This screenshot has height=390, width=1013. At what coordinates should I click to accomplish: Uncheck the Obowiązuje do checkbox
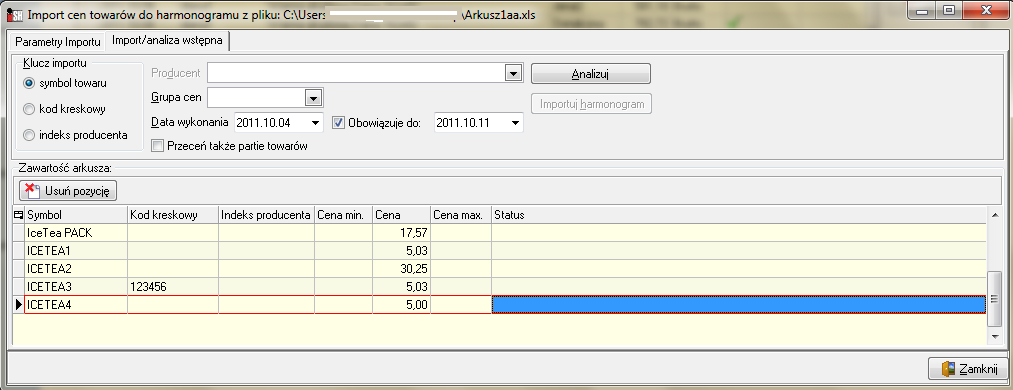click(x=339, y=122)
